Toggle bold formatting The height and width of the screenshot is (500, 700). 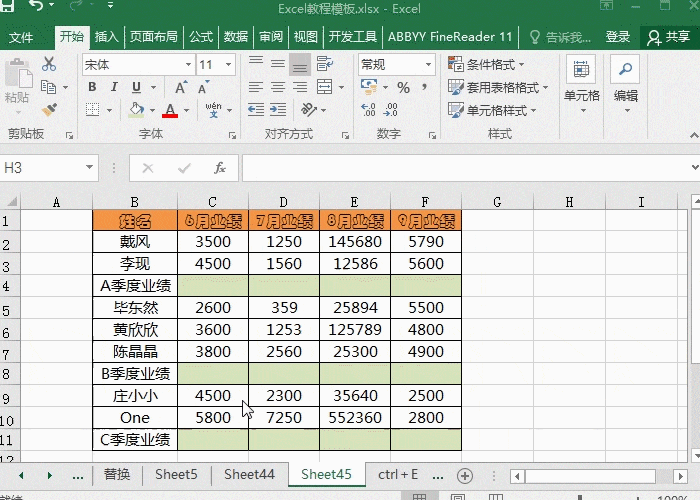click(92, 88)
